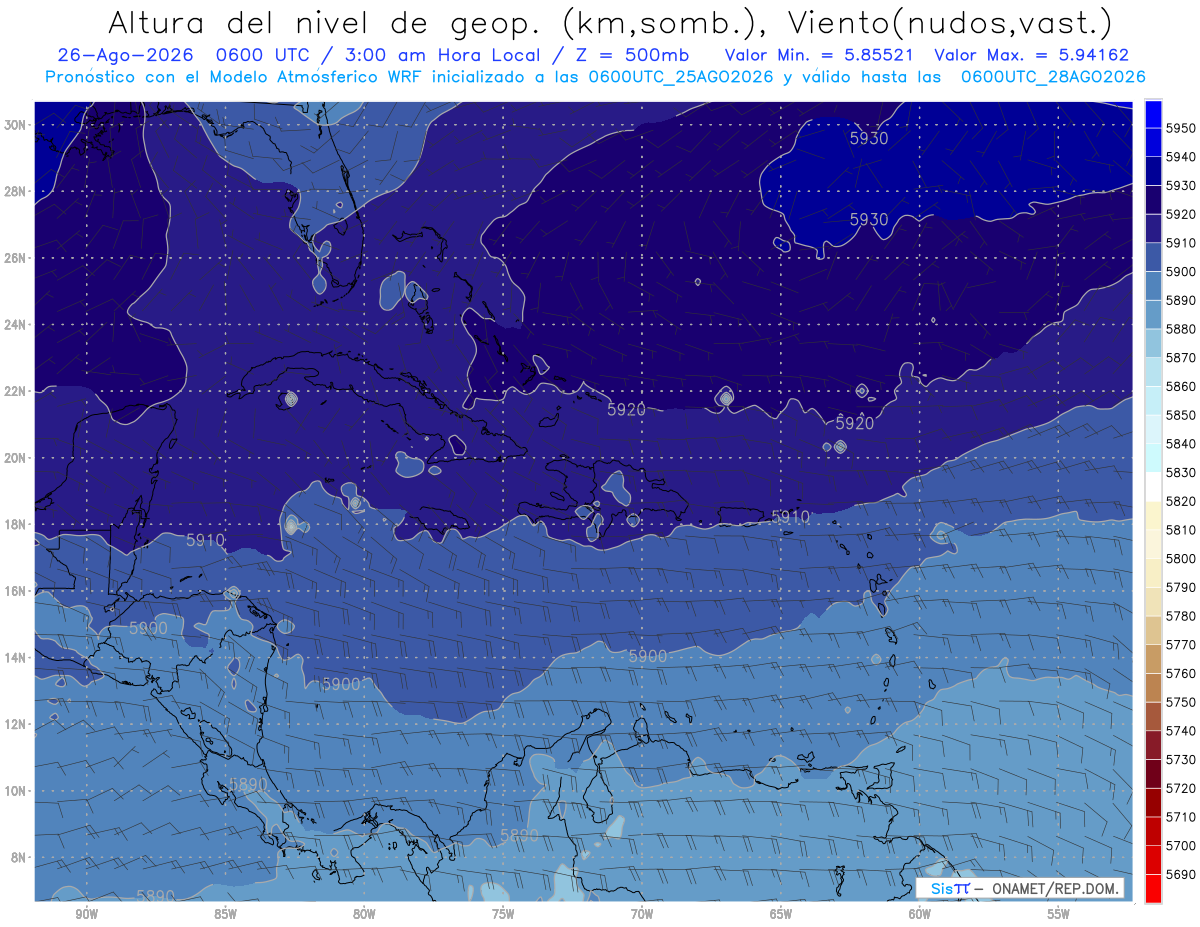The image size is (1200, 927).
Task: Click the colorbar legend value 5880
Action: [1181, 329]
